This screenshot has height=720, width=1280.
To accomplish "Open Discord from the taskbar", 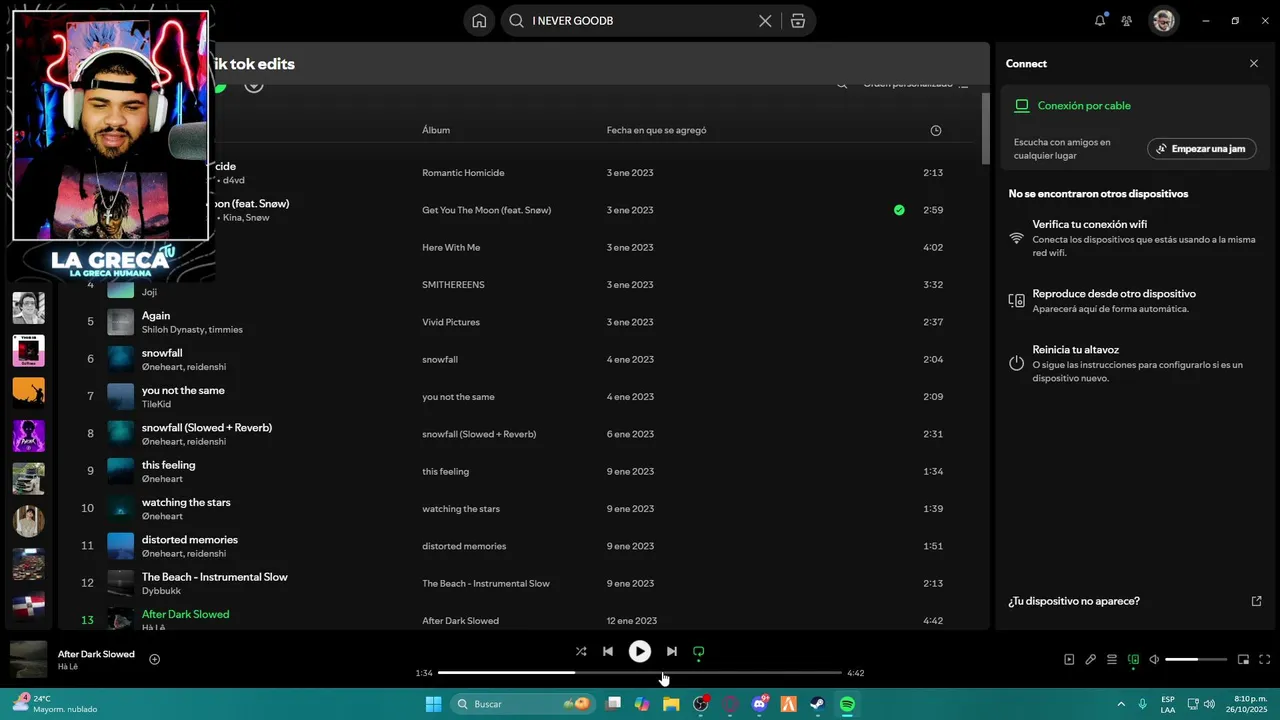I will pos(759,704).
